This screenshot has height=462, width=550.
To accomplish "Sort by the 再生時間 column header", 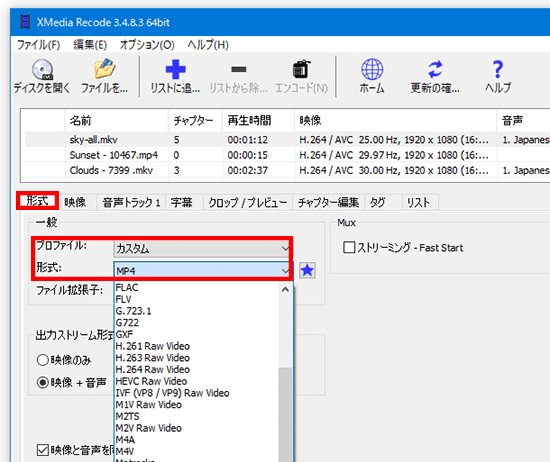I will 258,121.
